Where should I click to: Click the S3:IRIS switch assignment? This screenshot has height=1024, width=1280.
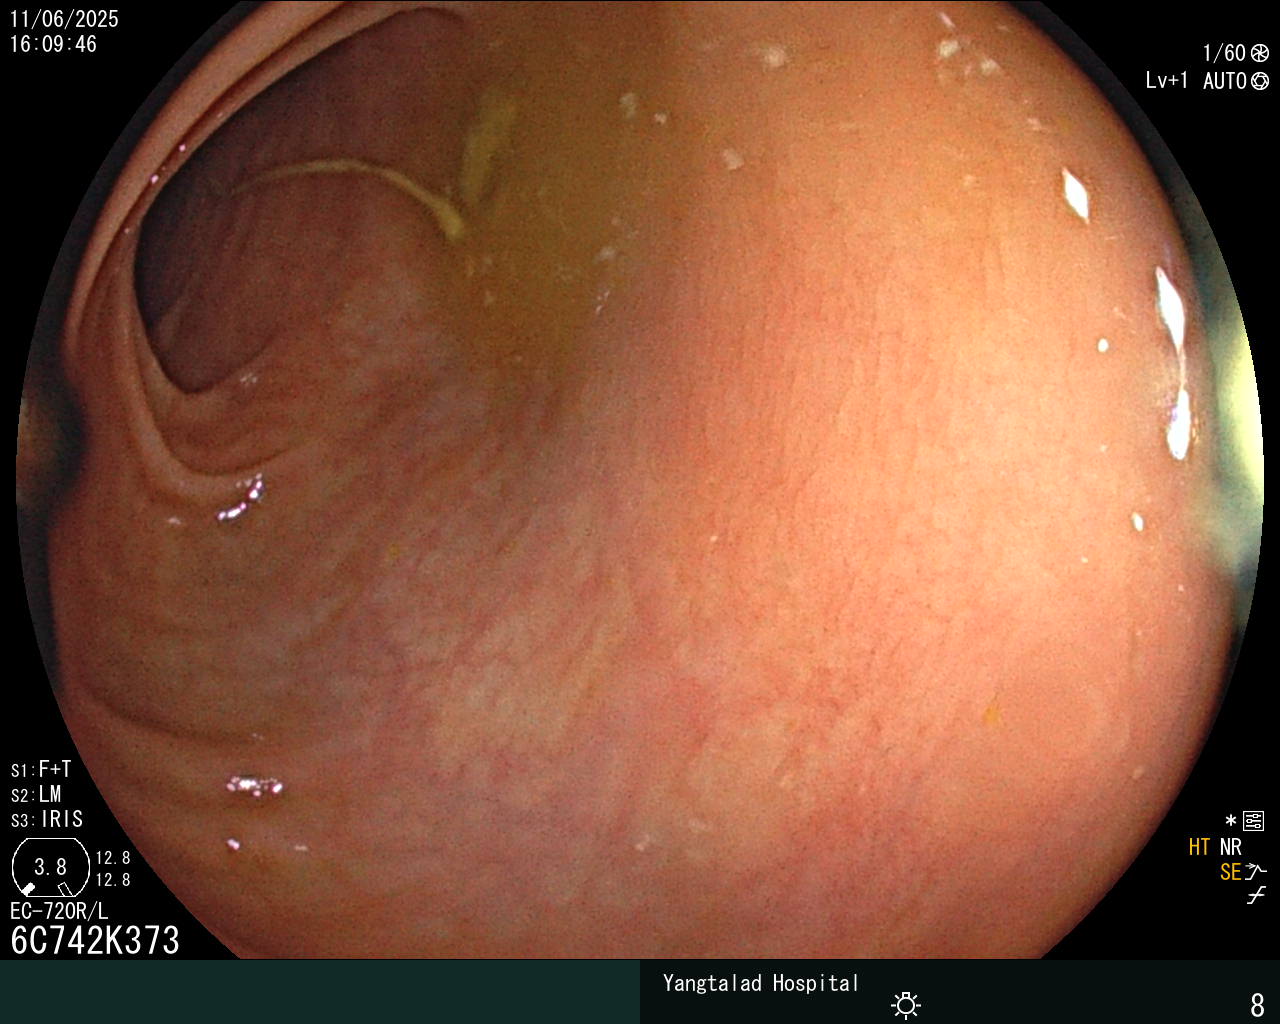click(47, 819)
